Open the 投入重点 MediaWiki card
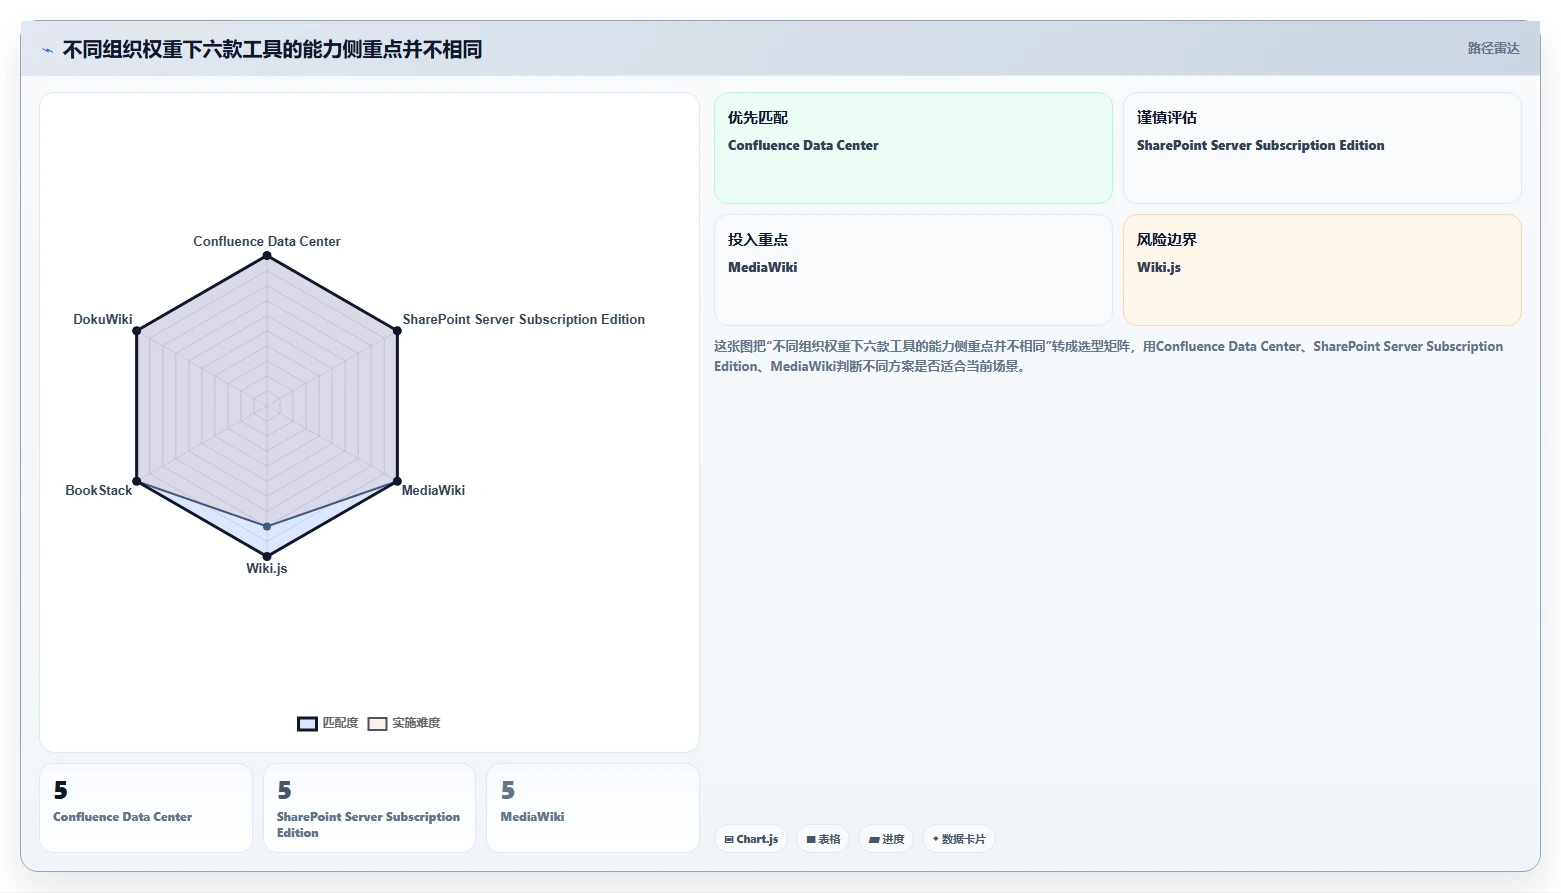 913,270
